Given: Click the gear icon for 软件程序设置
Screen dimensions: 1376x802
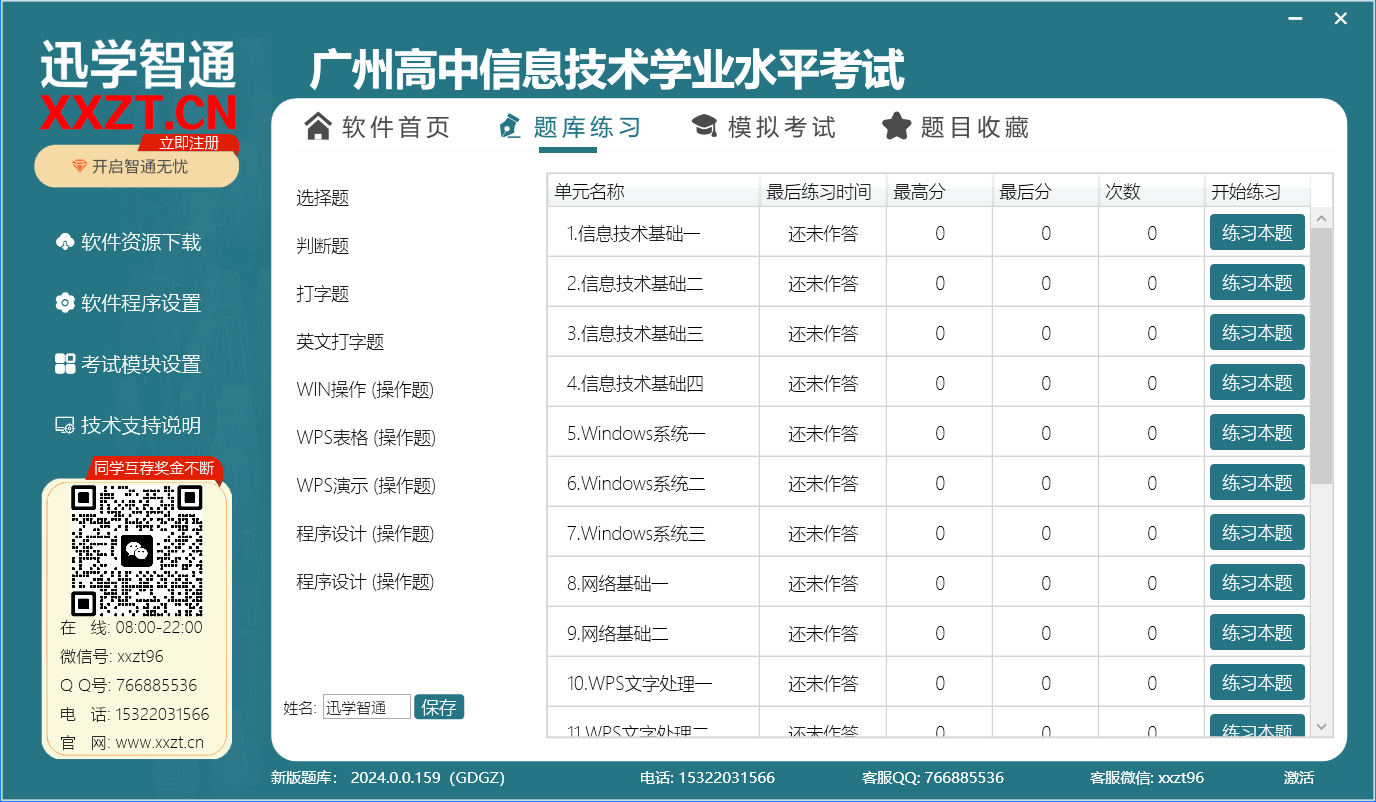Looking at the screenshot, I should 63,302.
